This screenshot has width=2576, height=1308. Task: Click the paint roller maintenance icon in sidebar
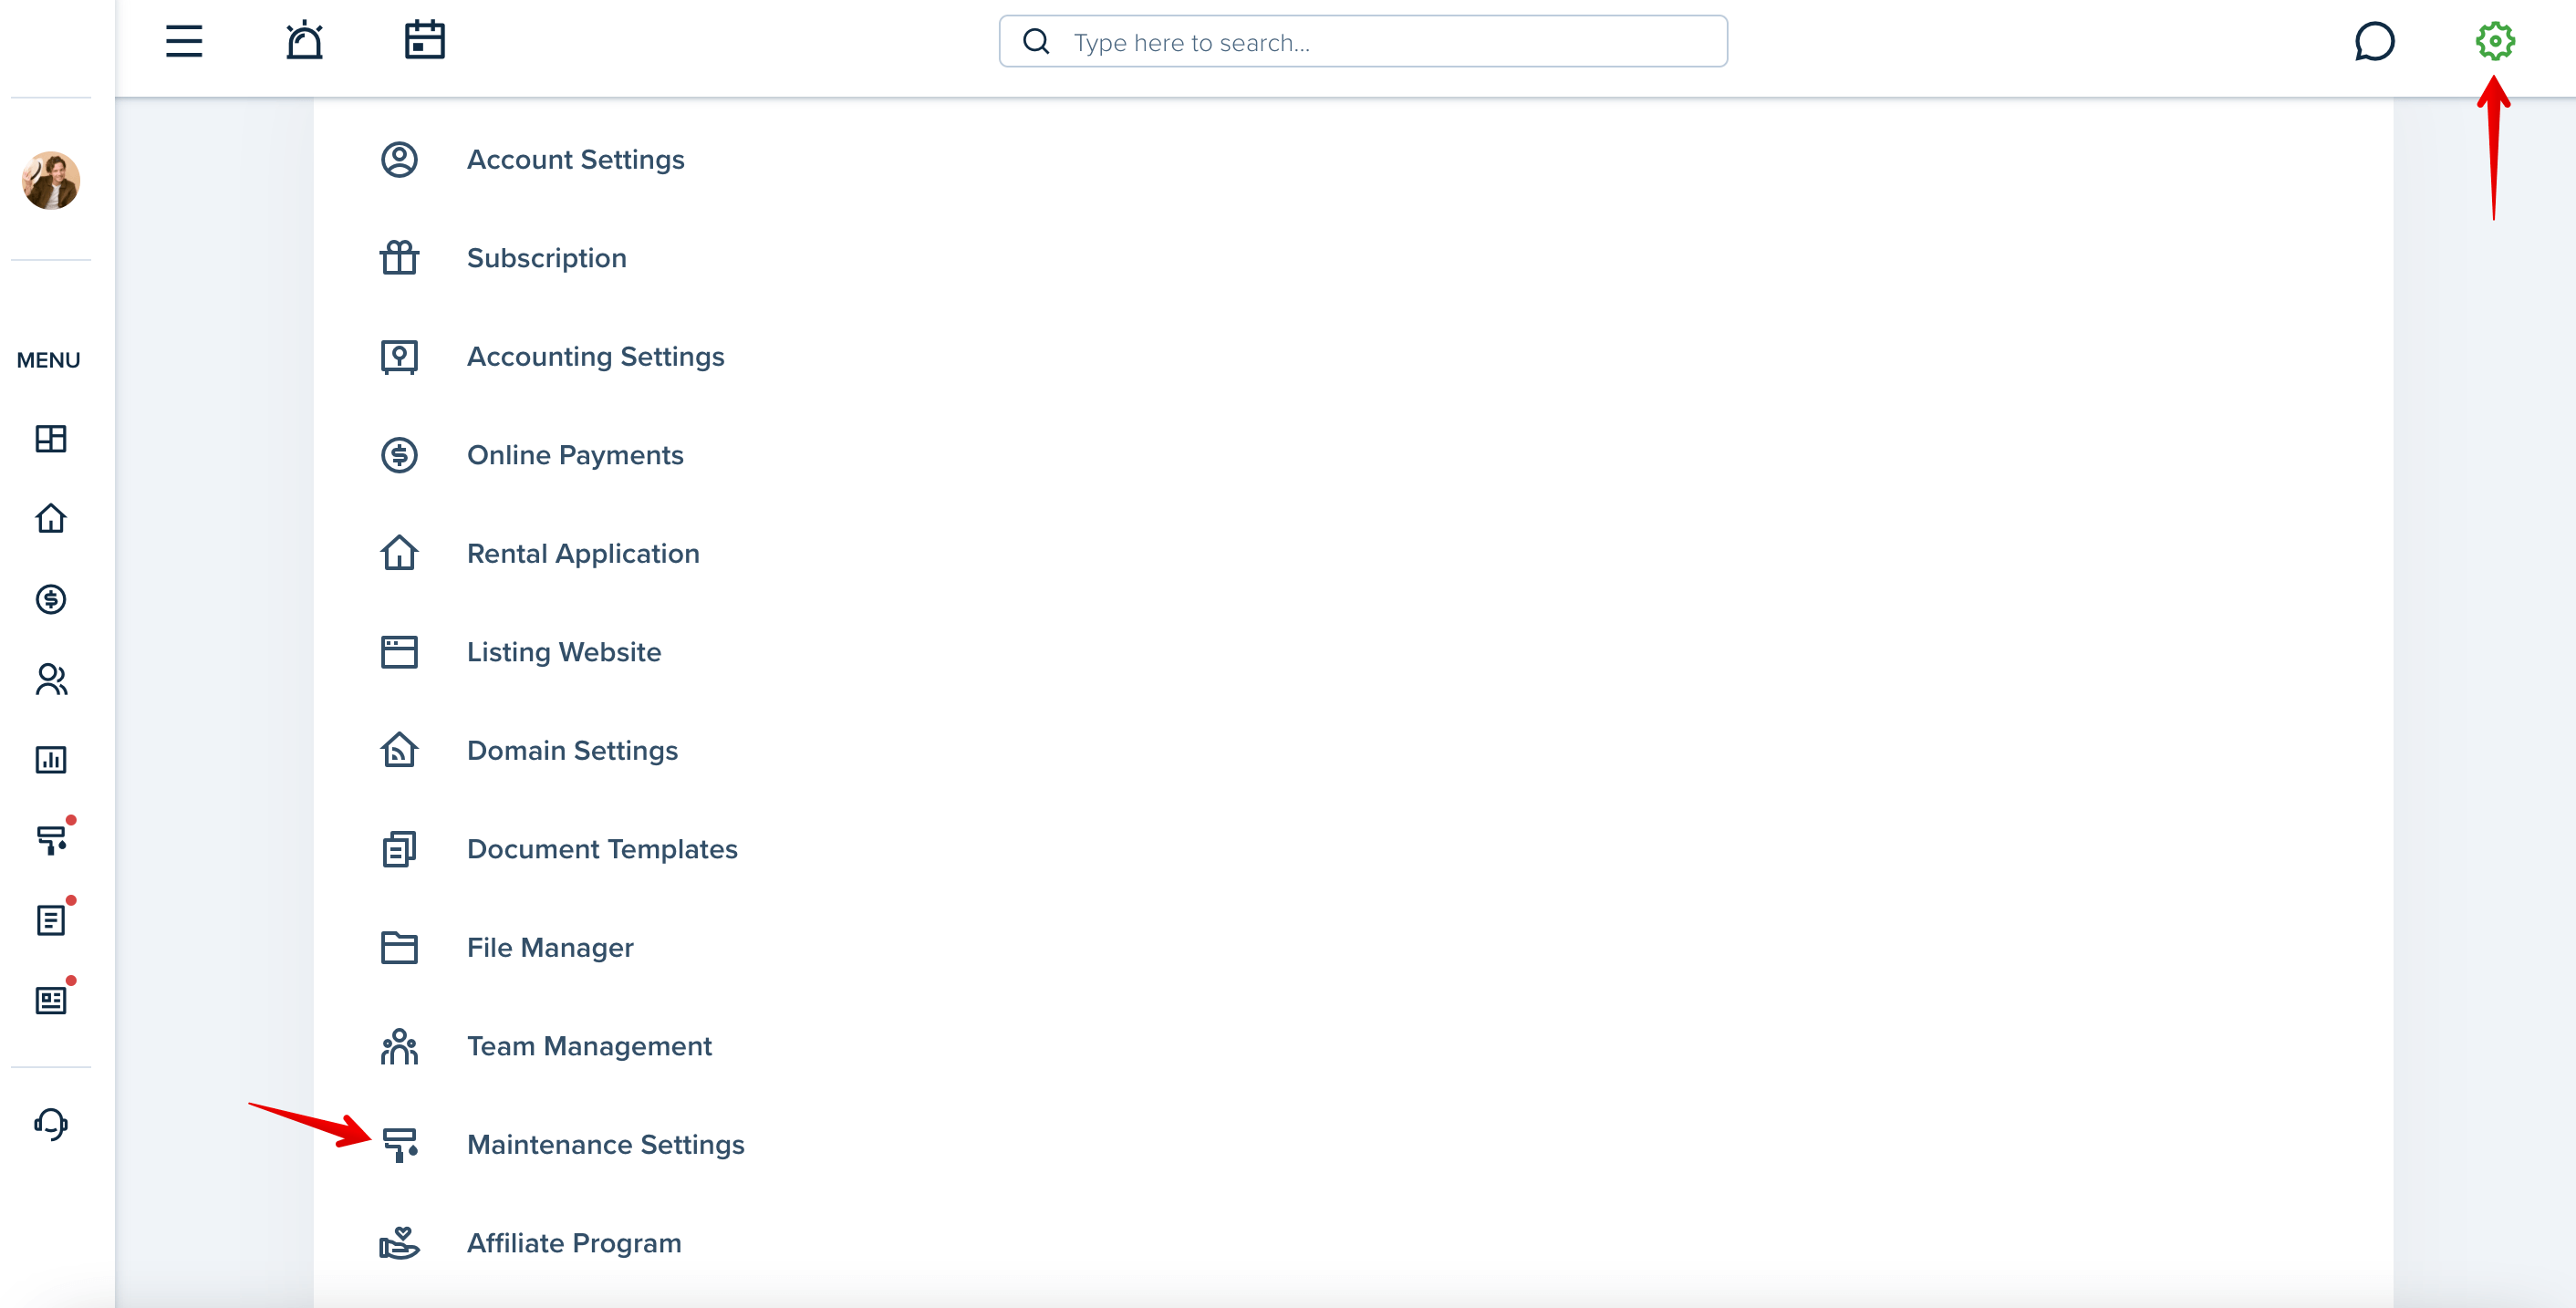coord(51,839)
